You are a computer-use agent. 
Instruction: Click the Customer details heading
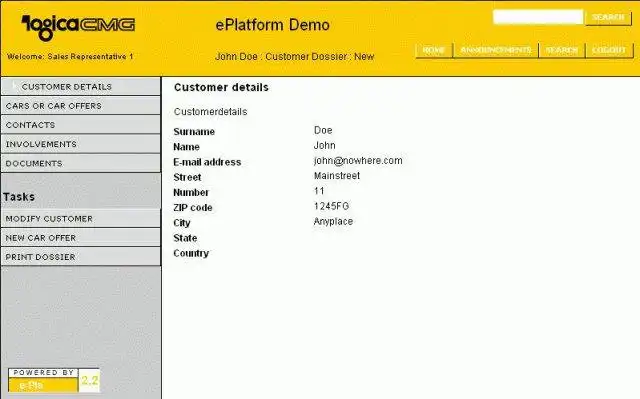[x=221, y=87]
